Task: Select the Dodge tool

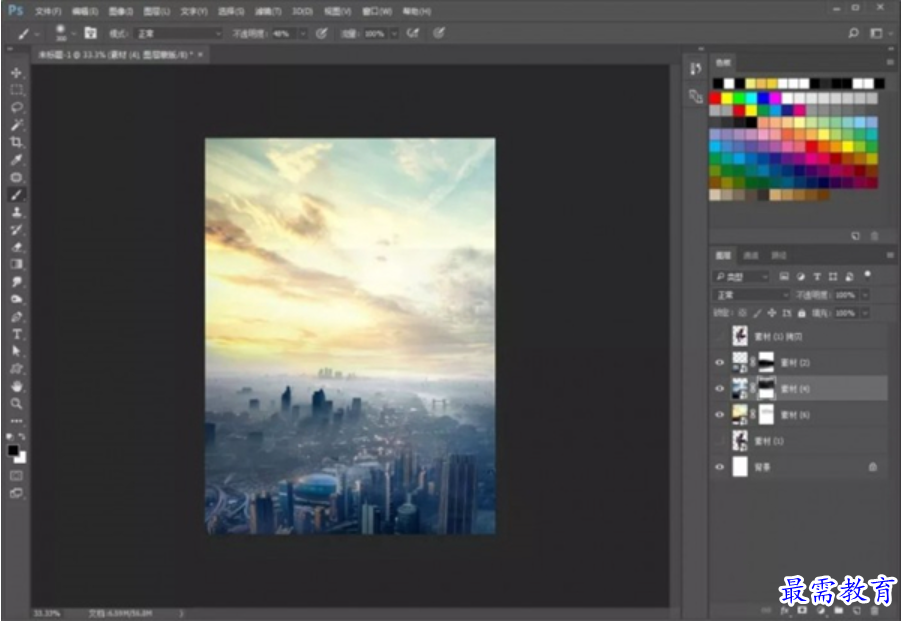Action: (x=17, y=299)
